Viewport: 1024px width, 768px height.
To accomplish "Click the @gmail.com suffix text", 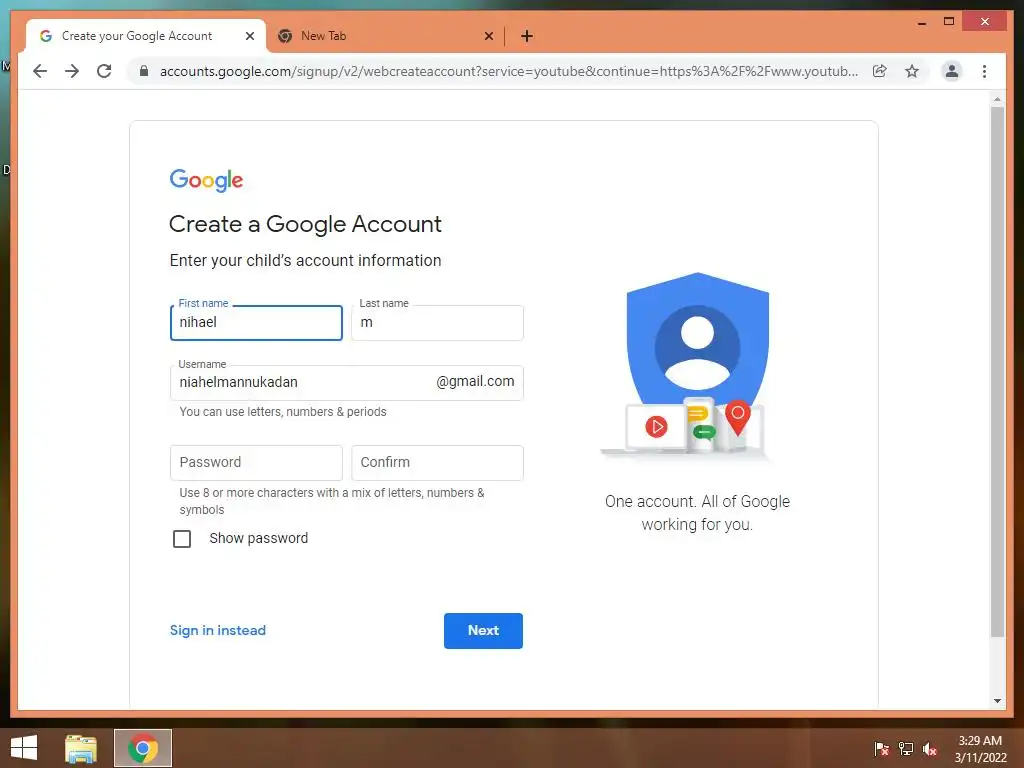I will 475,381.
